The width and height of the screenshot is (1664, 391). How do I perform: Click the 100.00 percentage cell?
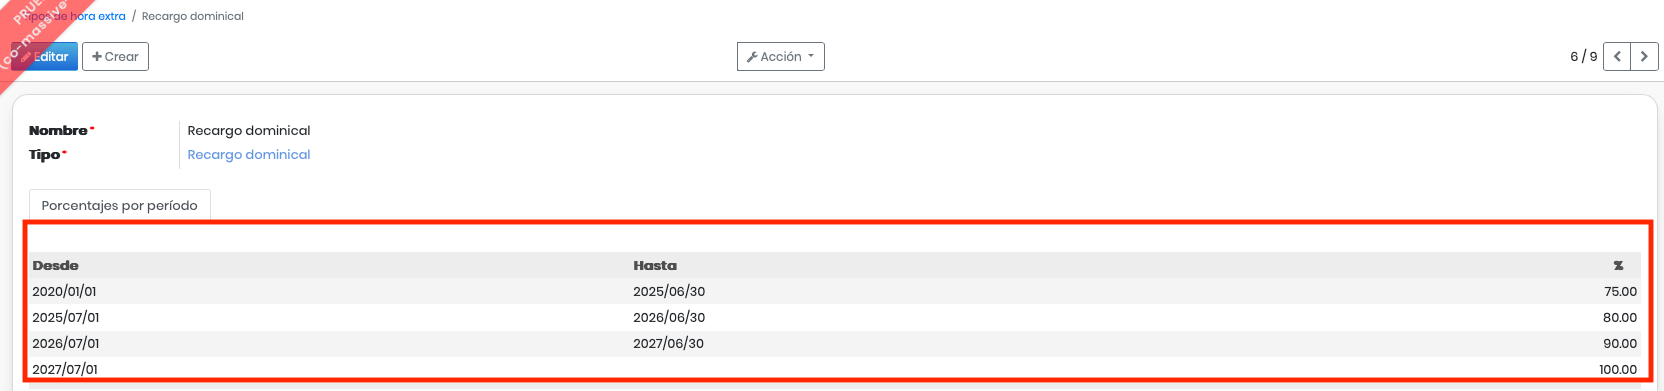click(x=1618, y=369)
